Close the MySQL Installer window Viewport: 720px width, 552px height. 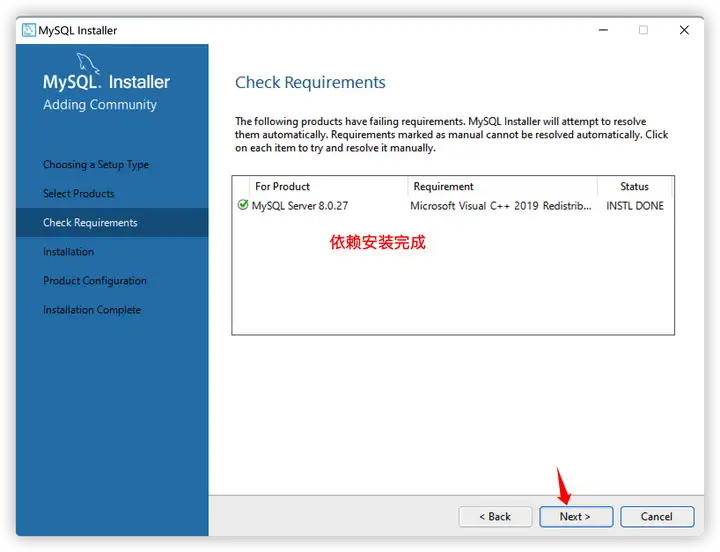684,30
